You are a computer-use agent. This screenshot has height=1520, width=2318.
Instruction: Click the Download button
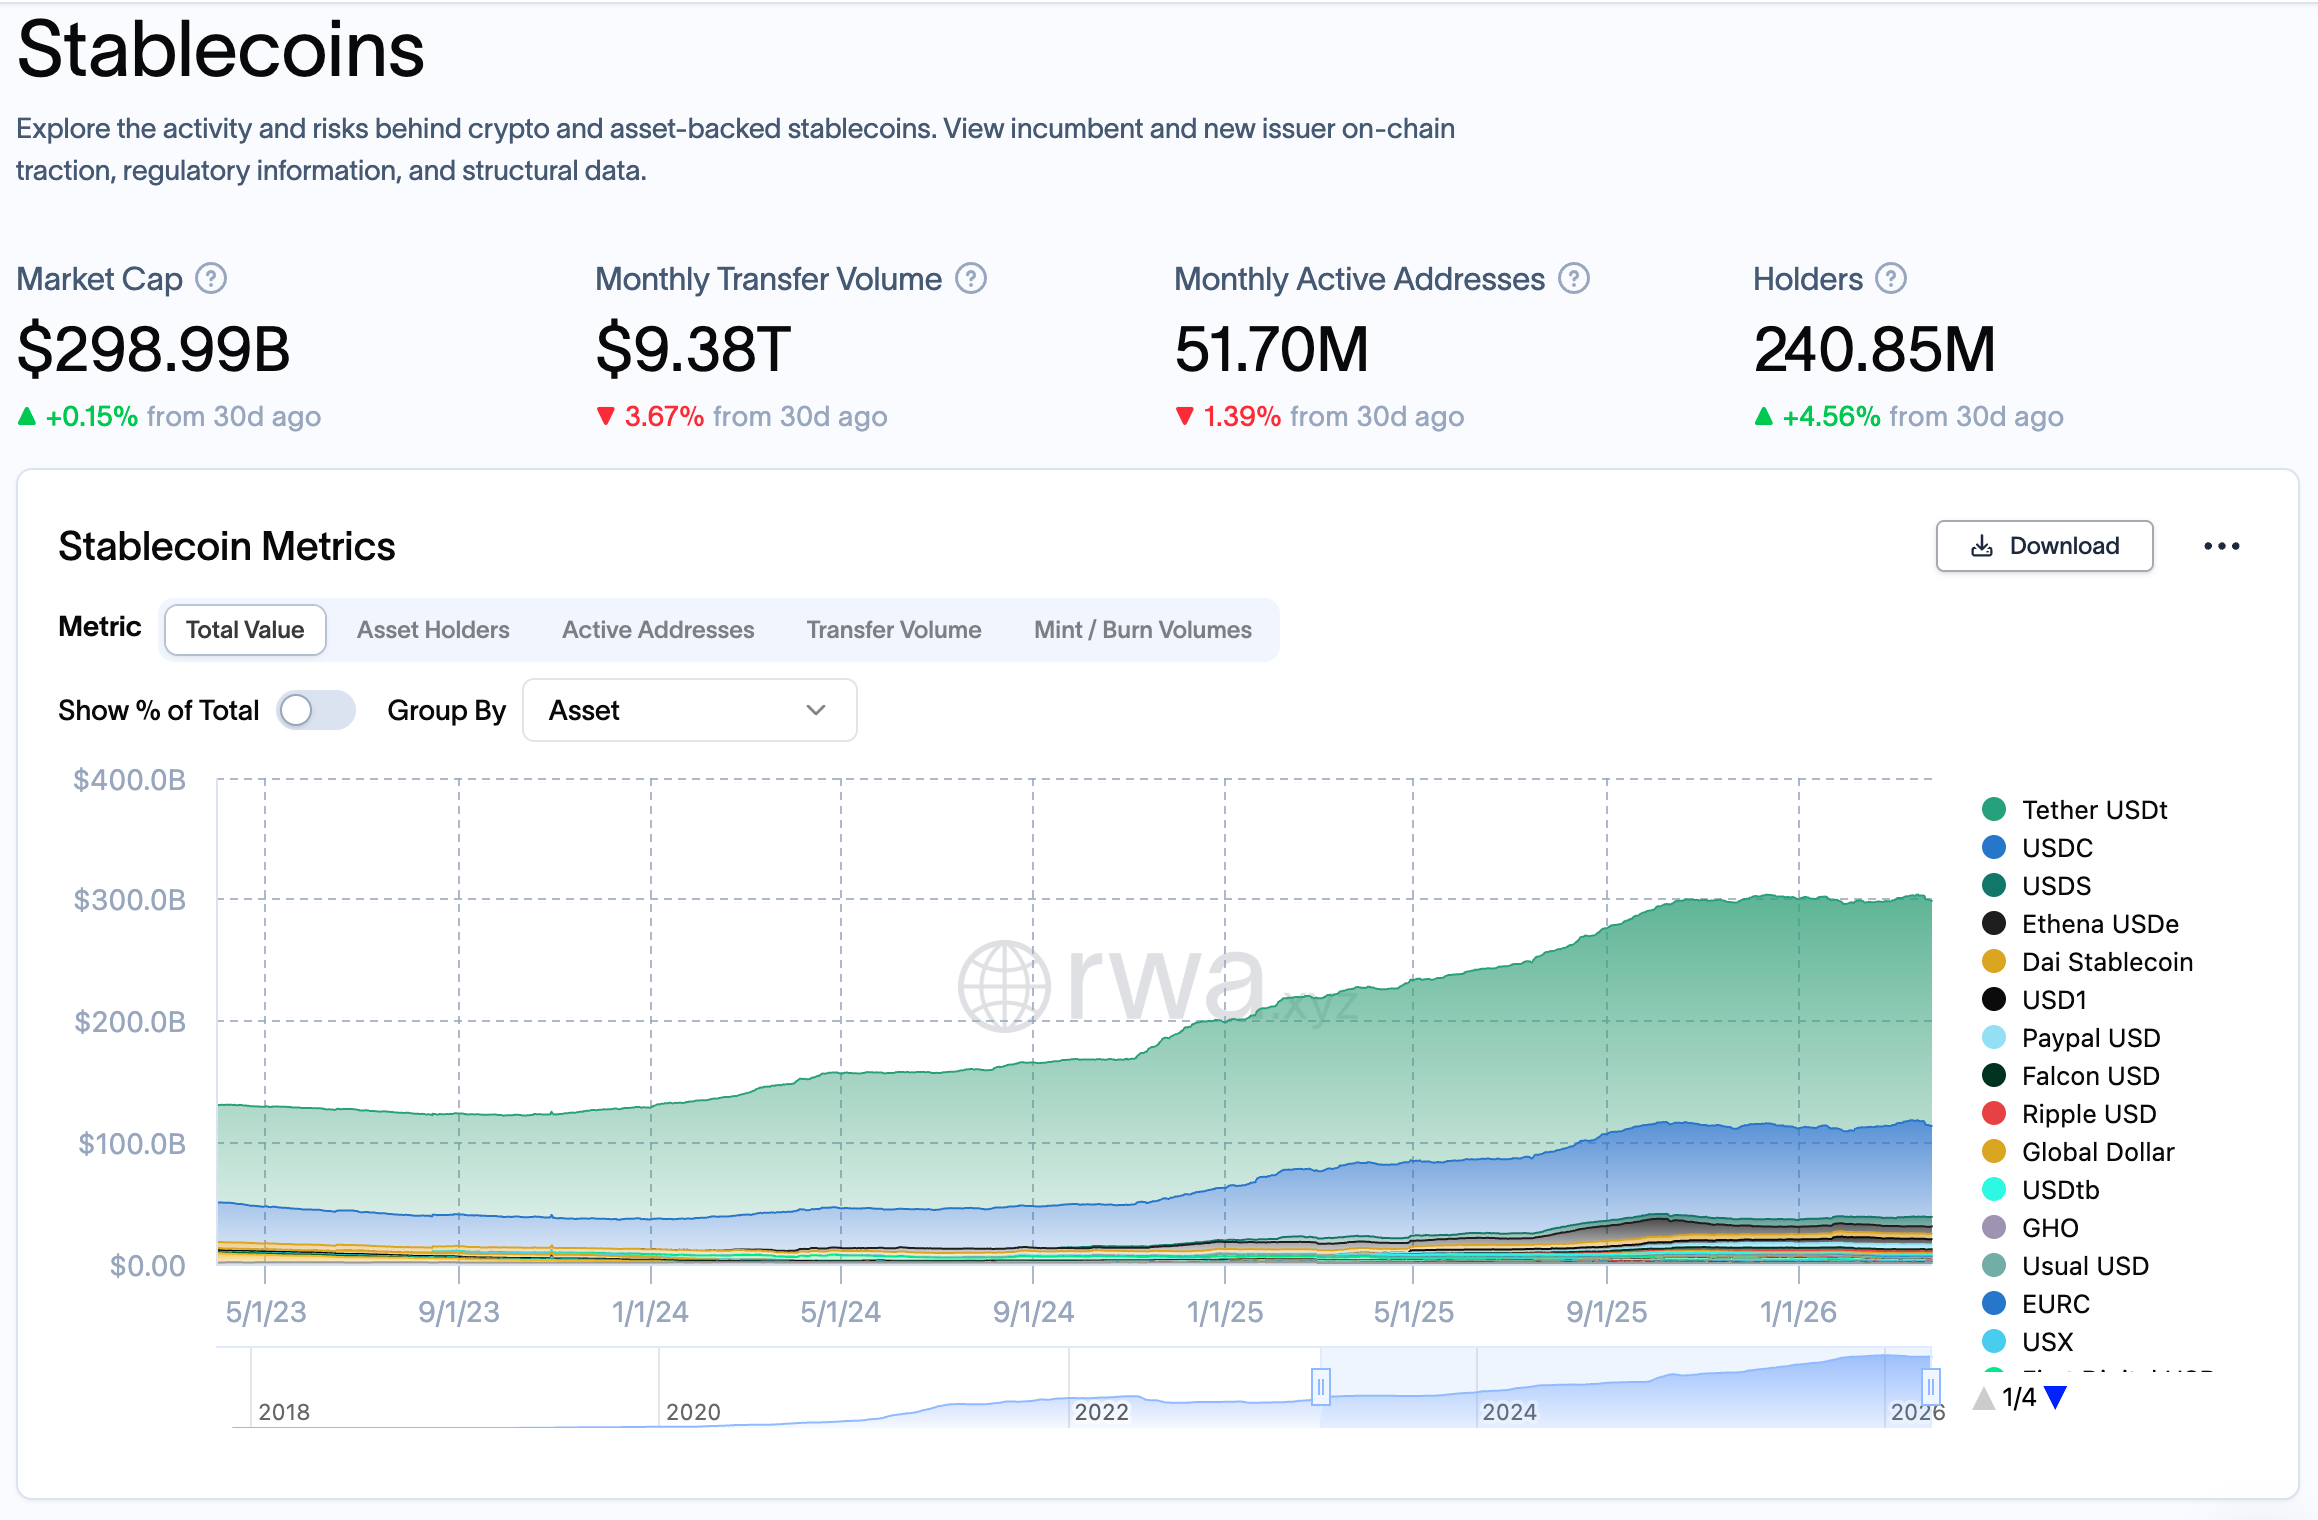tap(2044, 546)
